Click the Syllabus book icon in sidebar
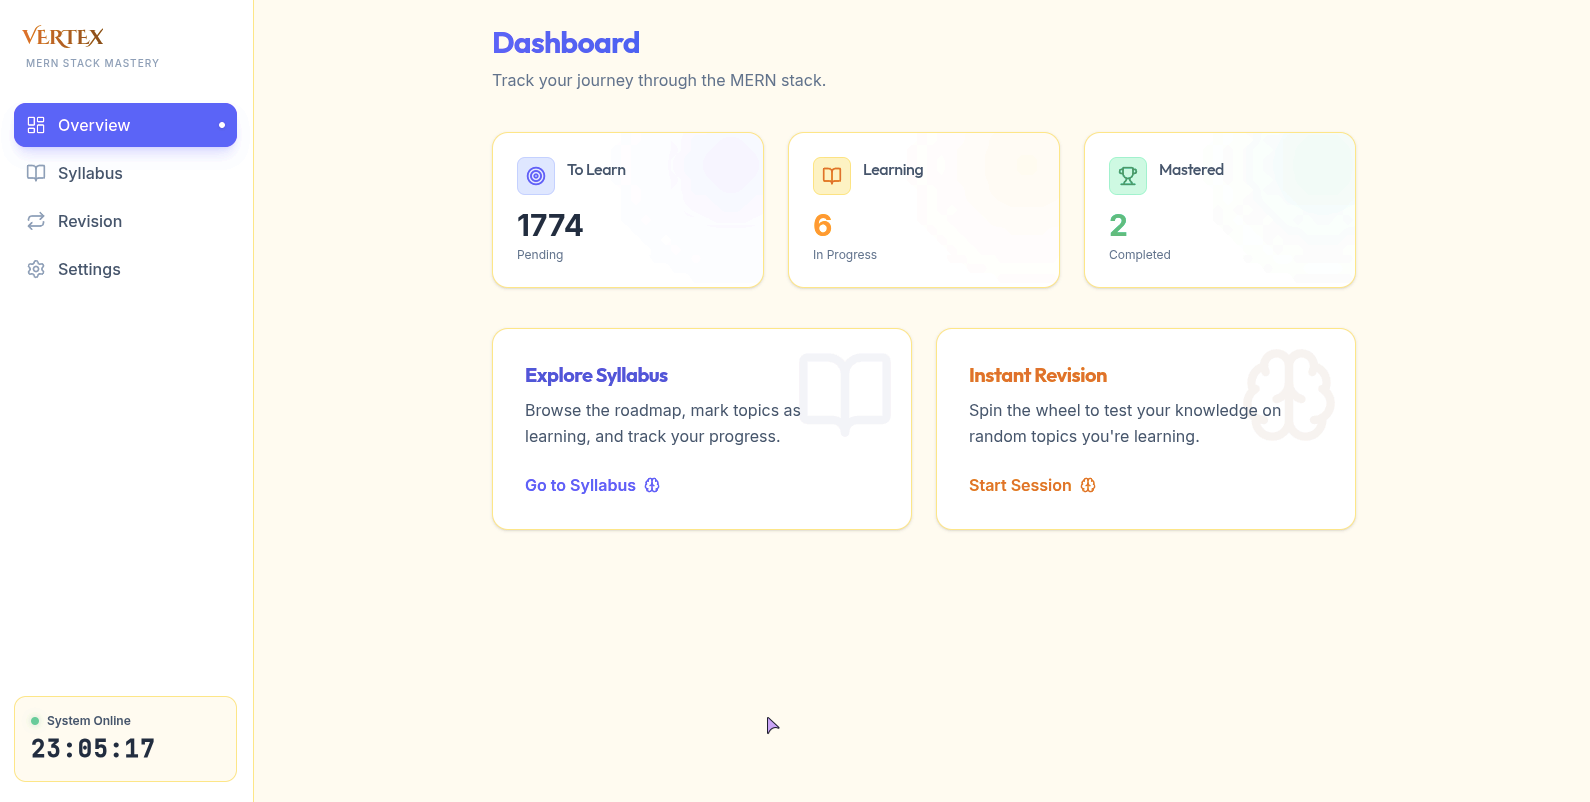 pyautogui.click(x=36, y=173)
